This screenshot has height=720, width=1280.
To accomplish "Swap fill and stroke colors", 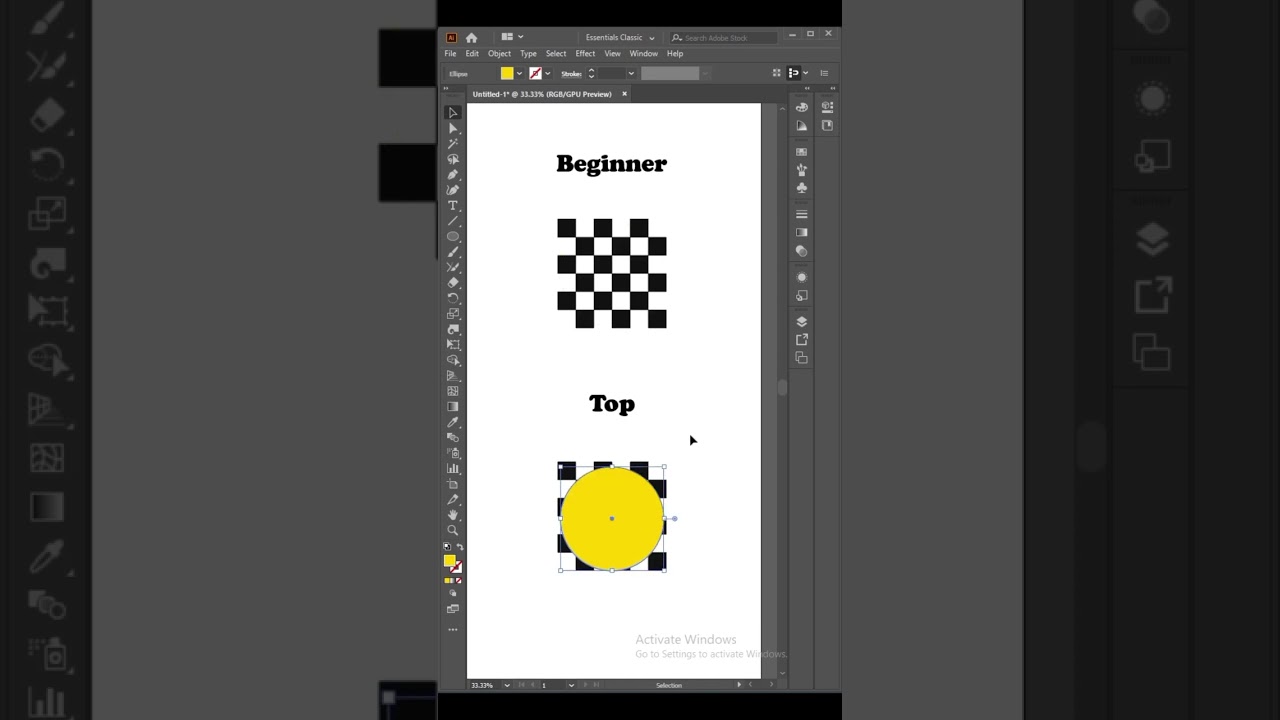I will click(x=460, y=547).
